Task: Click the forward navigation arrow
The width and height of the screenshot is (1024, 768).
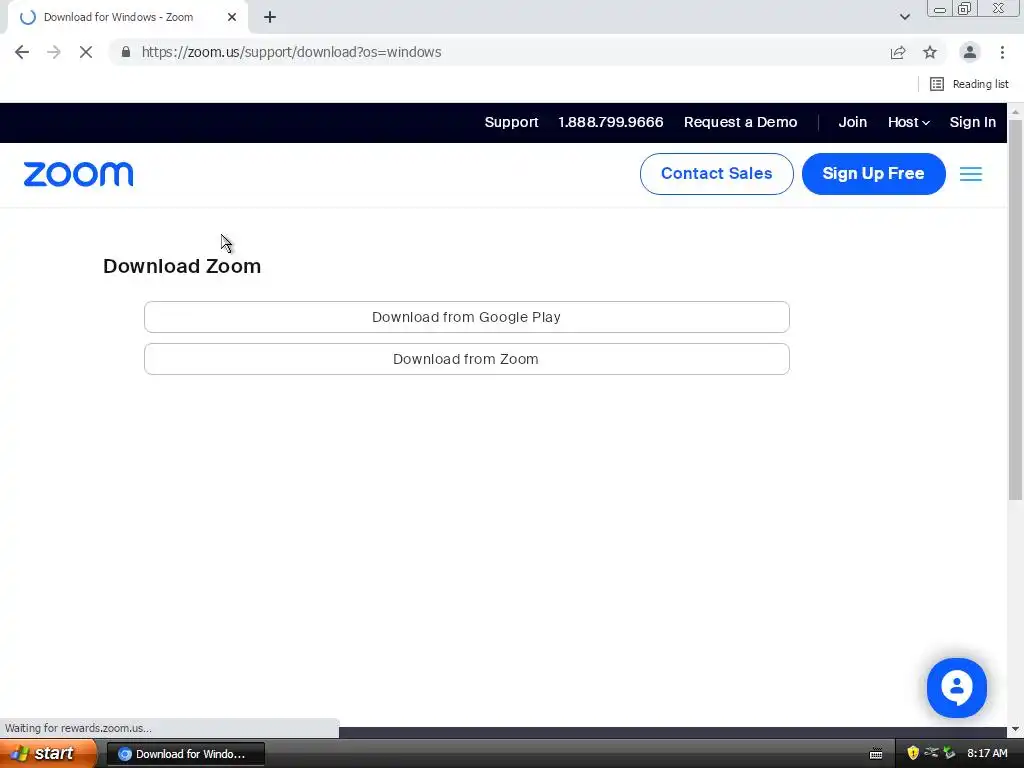Action: tap(54, 52)
